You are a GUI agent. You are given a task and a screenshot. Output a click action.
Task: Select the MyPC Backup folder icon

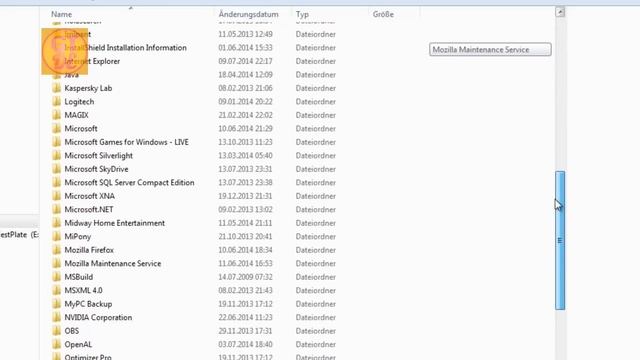click(57, 304)
